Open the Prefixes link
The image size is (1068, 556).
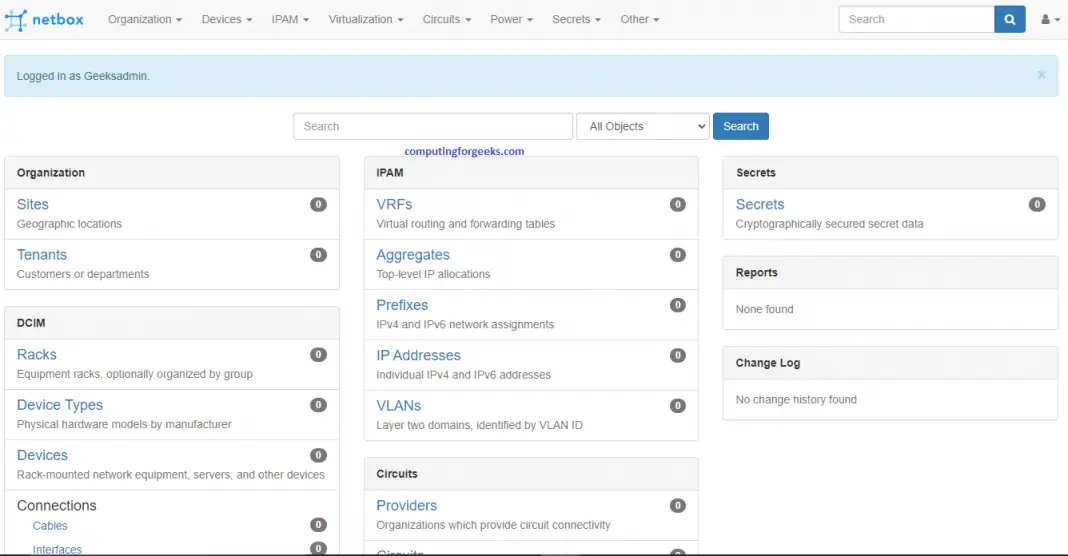402,305
